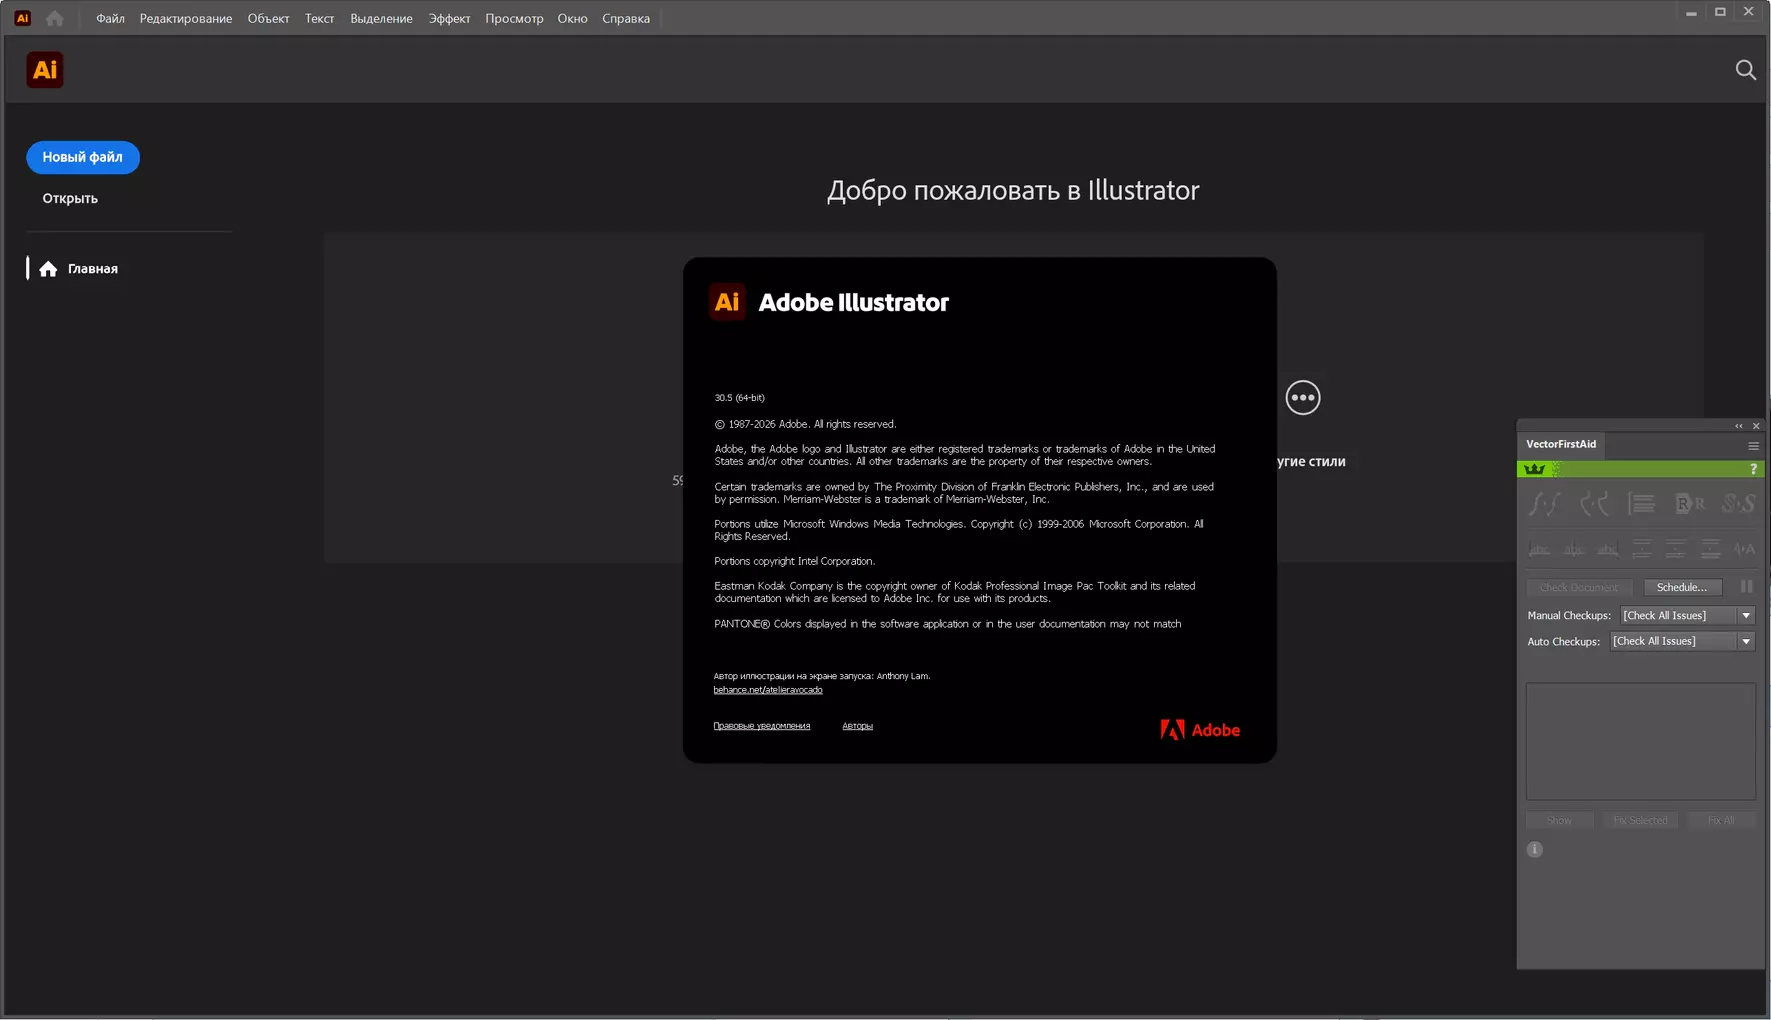The image size is (1771, 1020).
Task: Click the Check Document button
Action: coord(1578,587)
